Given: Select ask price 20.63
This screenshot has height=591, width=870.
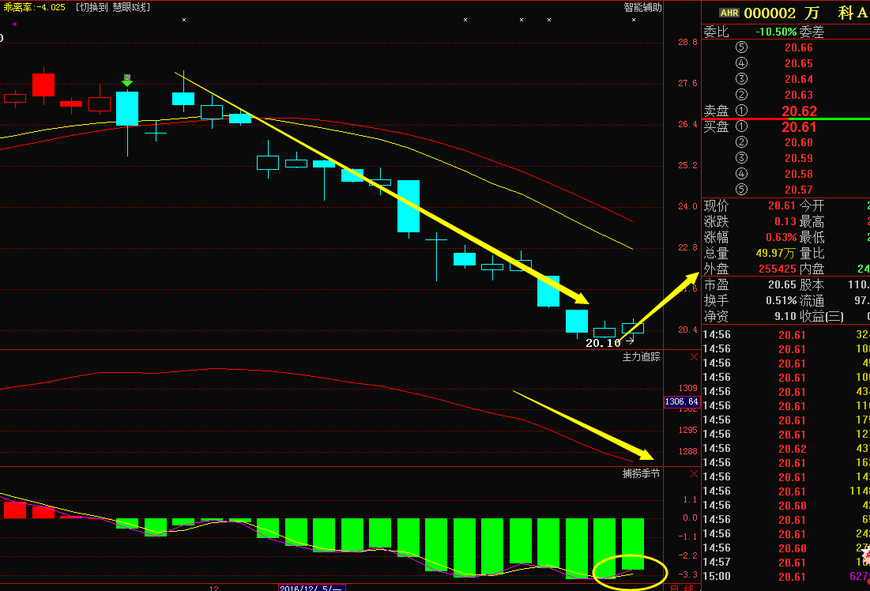Looking at the screenshot, I should [798, 95].
